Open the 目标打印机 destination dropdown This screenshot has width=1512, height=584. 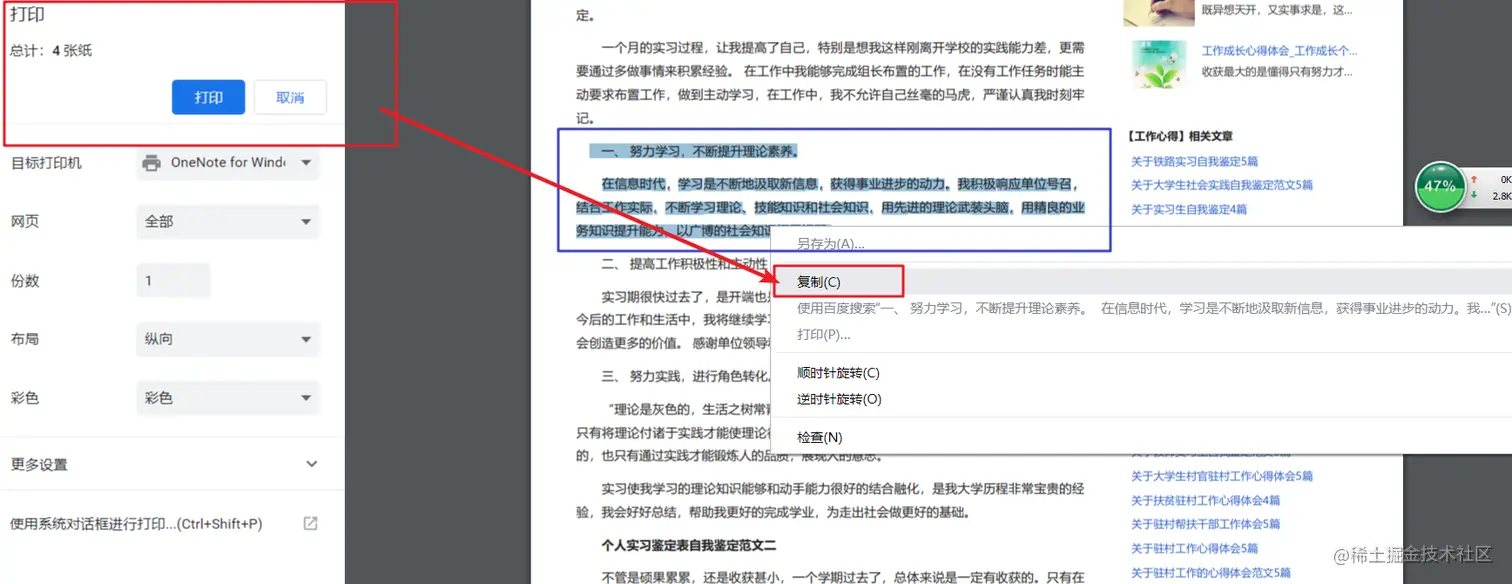click(228, 162)
